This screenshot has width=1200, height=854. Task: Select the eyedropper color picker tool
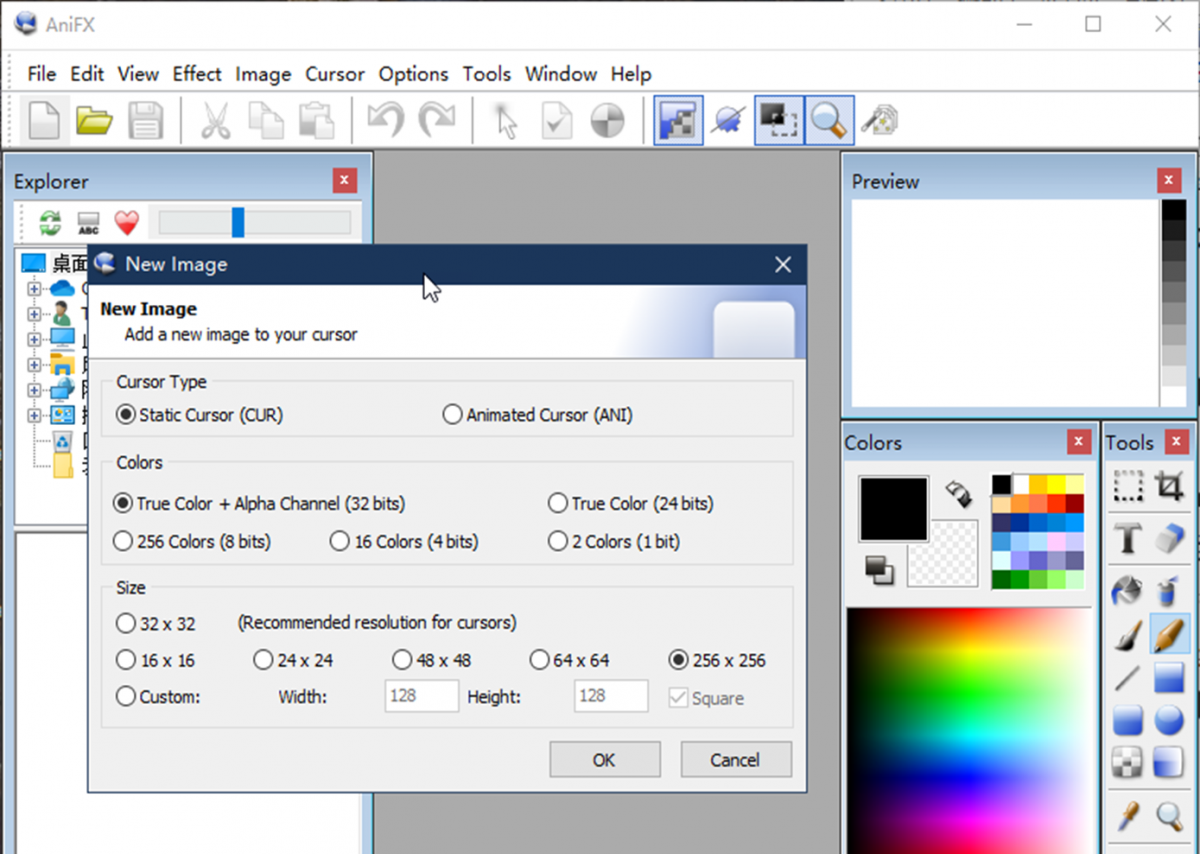[x=1128, y=816]
